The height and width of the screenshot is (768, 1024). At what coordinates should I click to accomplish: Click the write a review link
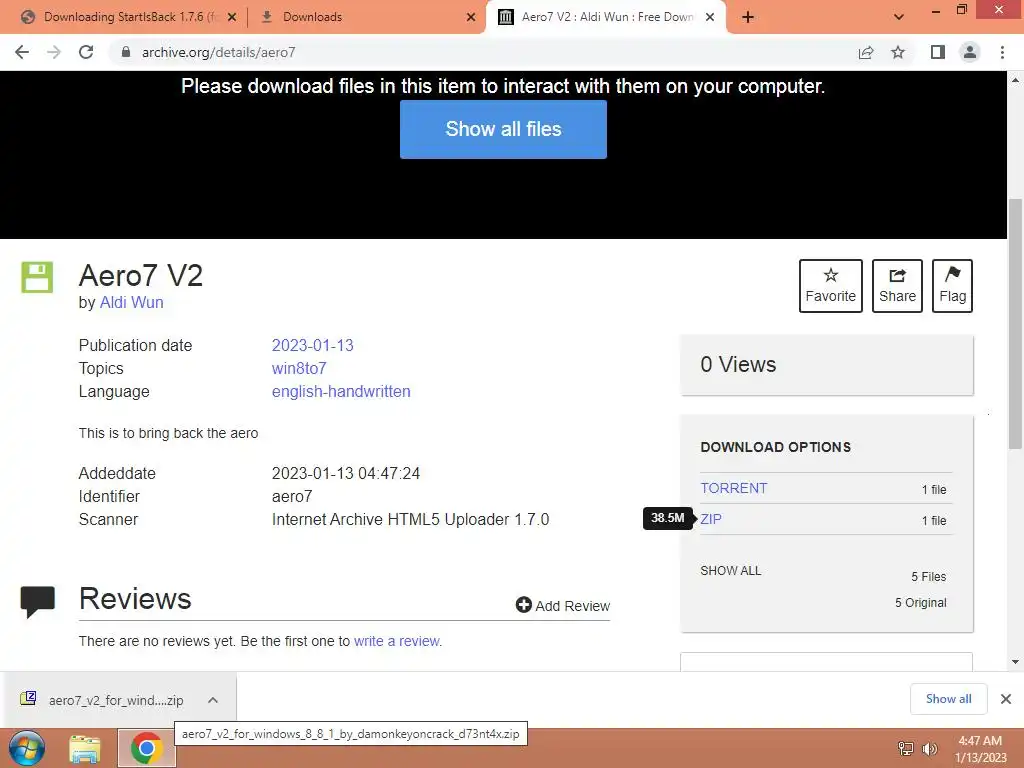[398, 641]
